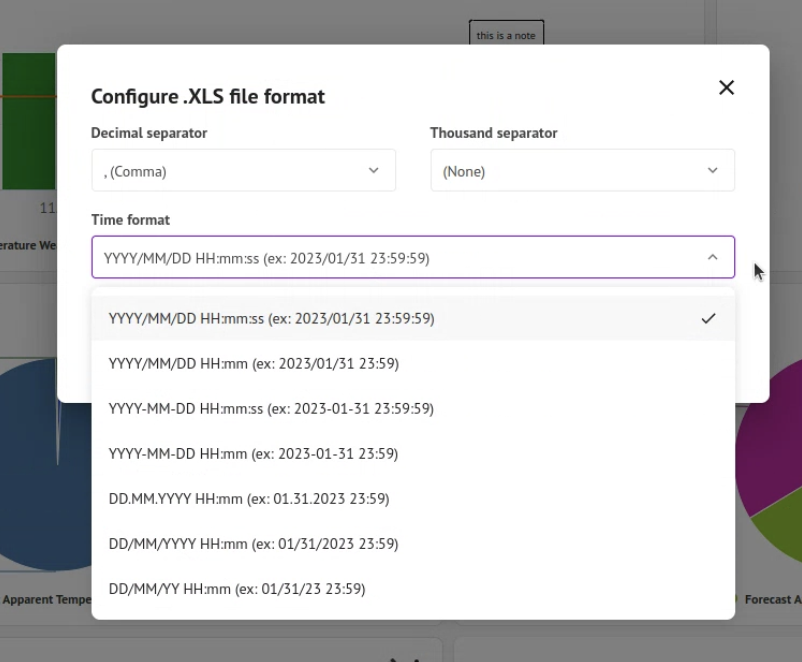Open the Decimal separator dropdown showing Comma

(243, 171)
